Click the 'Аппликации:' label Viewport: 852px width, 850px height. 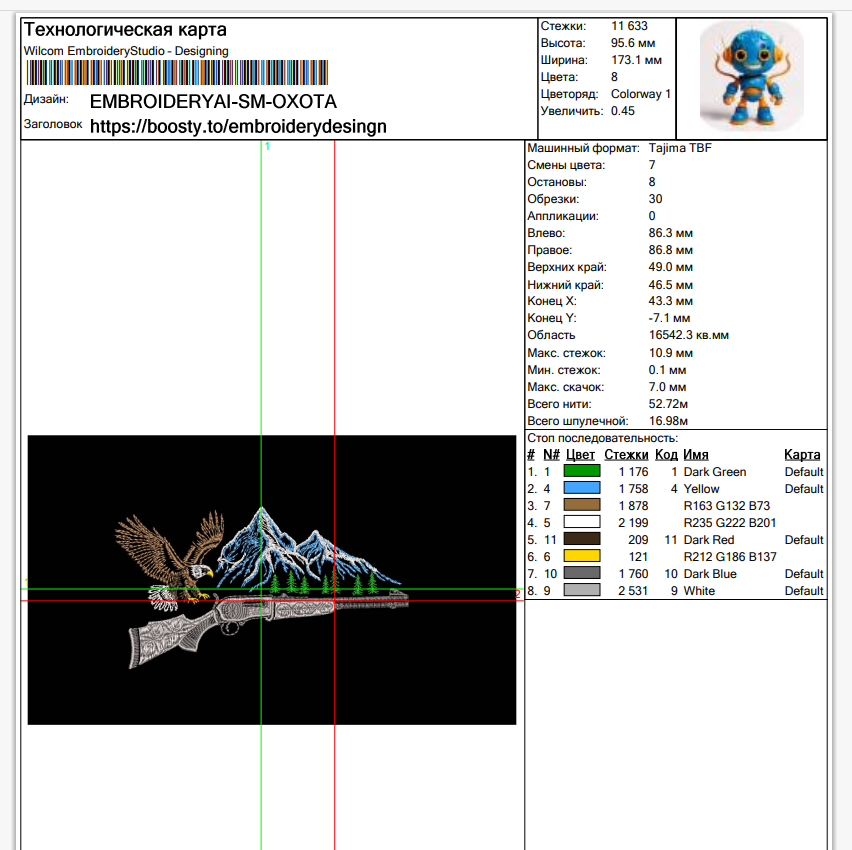pos(562,216)
